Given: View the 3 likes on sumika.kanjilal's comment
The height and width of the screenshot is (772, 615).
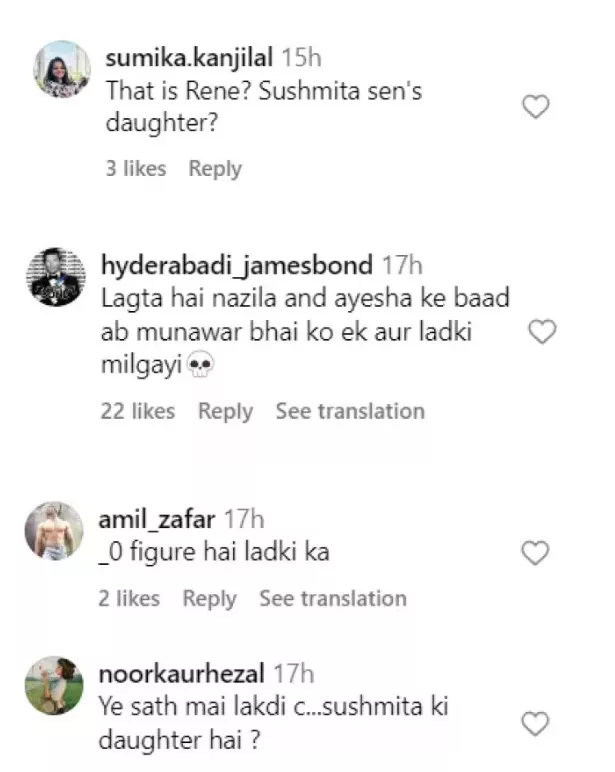Looking at the screenshot, I should [136, 169].
